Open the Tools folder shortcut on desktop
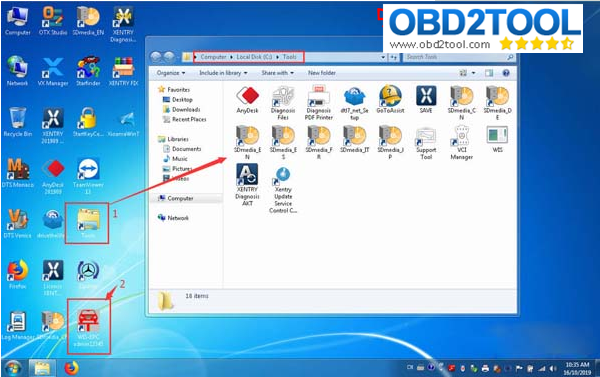Image resolution: width=600 pixels, height=377 pixels. (88, 224)
